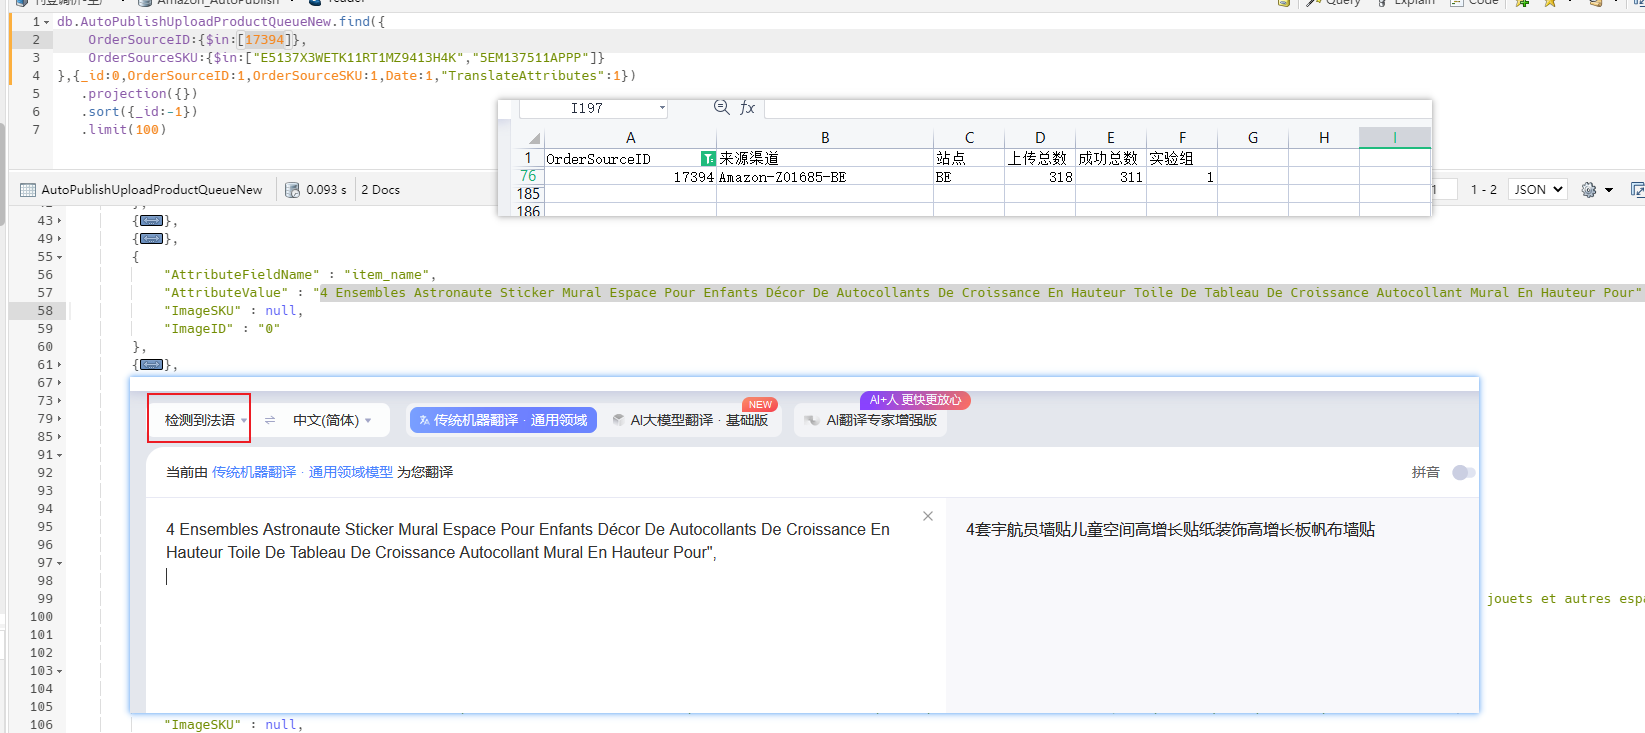
Task: Click the 通用领域模型 link
Action: coord(351,472)
